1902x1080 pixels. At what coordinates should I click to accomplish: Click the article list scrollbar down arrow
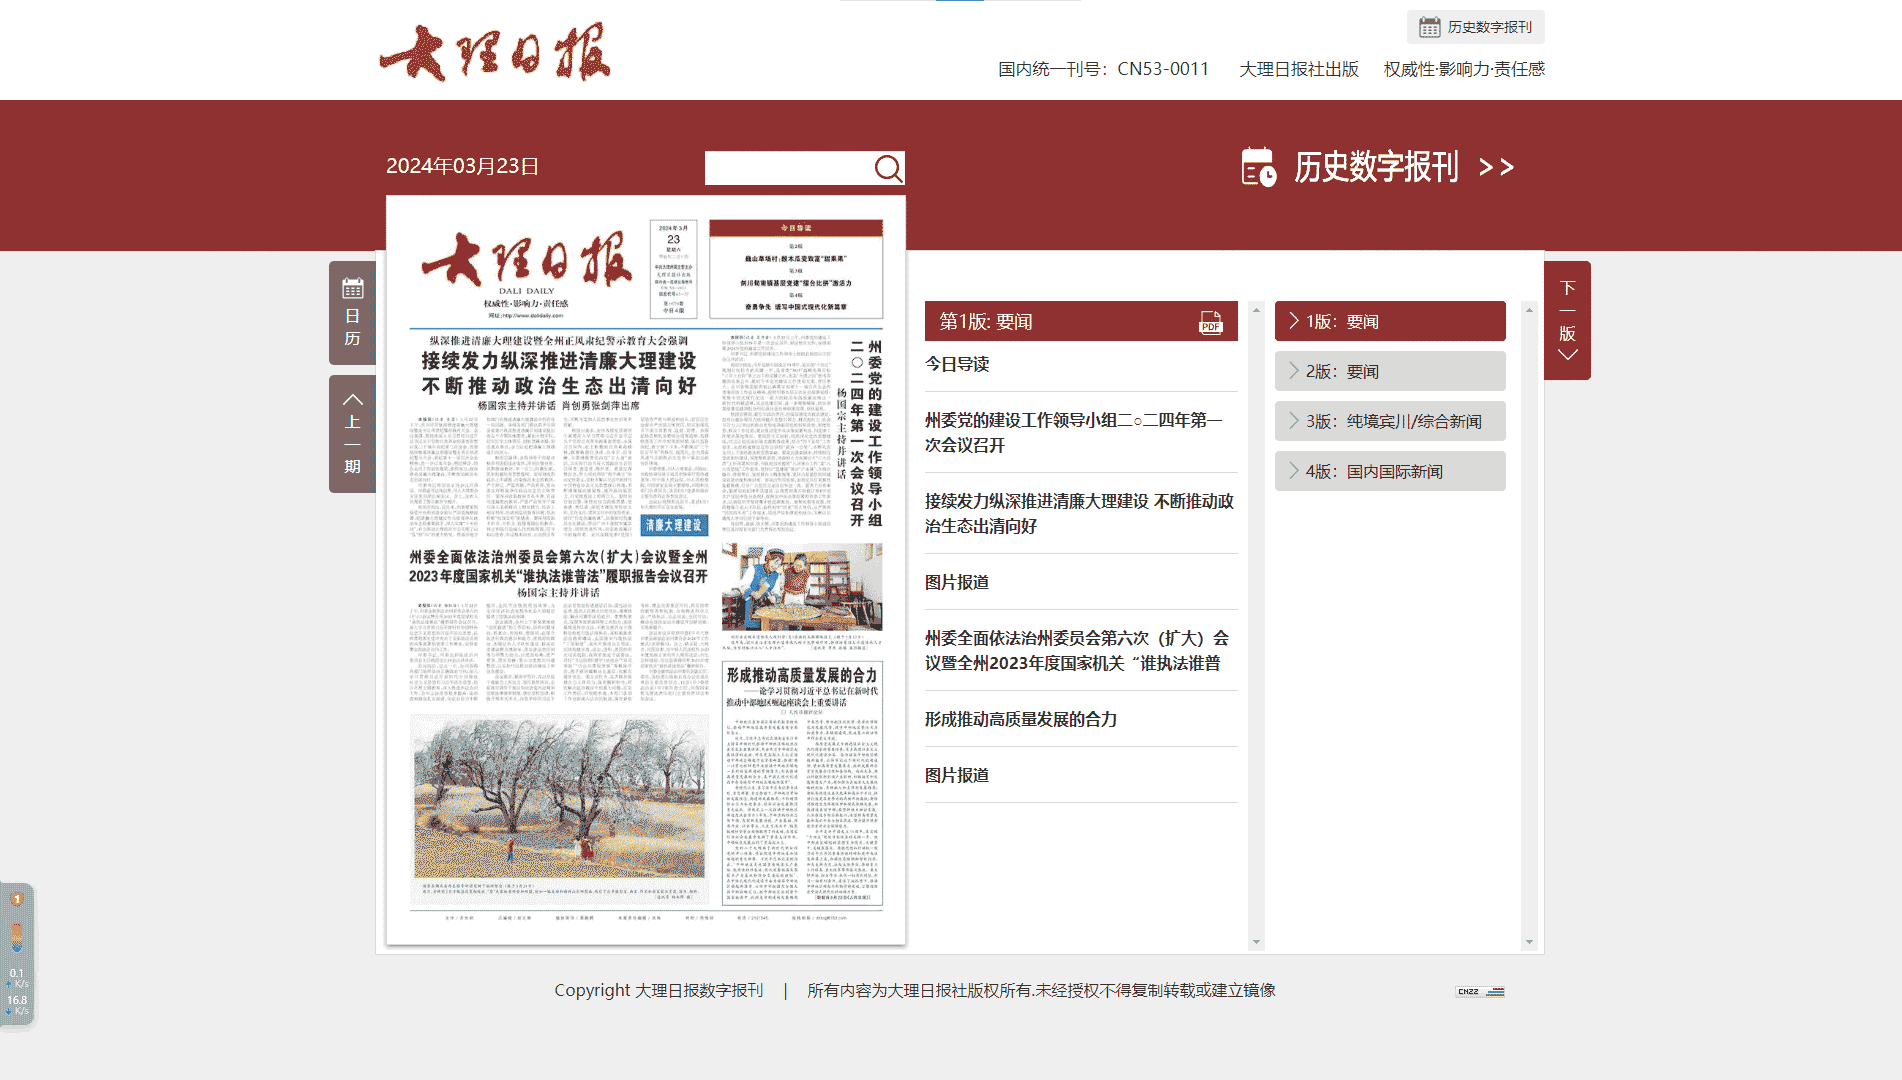coord(1256,942)
